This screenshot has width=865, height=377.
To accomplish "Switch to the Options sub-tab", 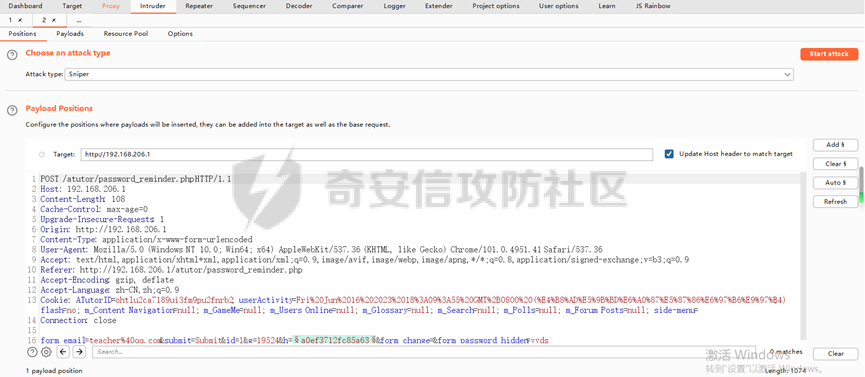I will [x=180, y=34].
